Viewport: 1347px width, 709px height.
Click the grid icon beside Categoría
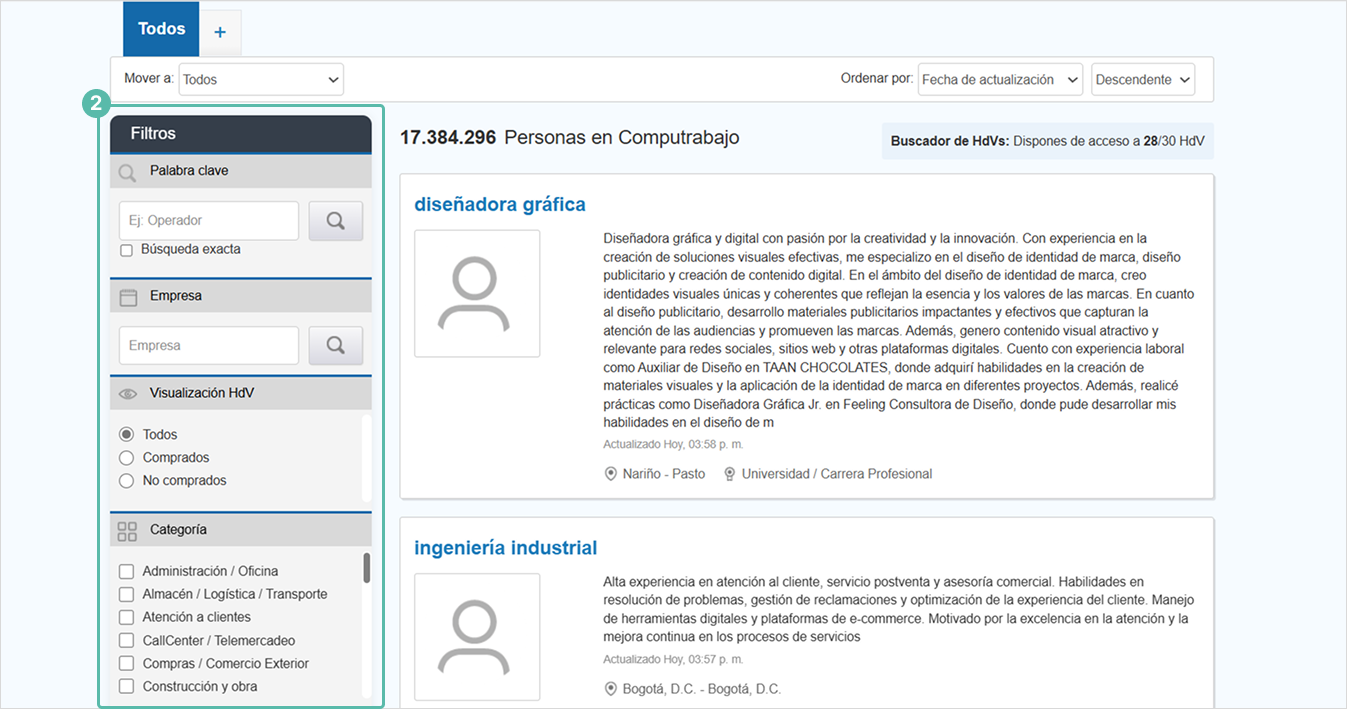127,530
